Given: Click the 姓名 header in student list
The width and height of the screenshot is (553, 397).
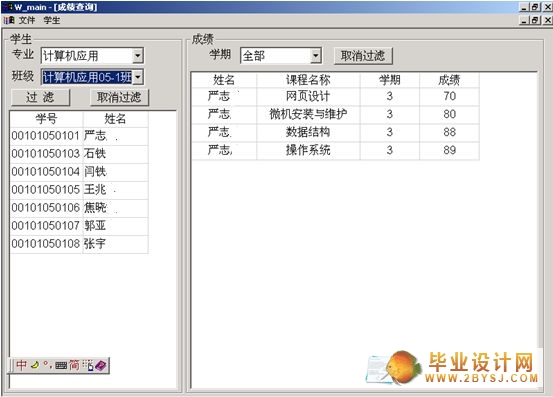Looking at the screenshot, I should [115, 119].
